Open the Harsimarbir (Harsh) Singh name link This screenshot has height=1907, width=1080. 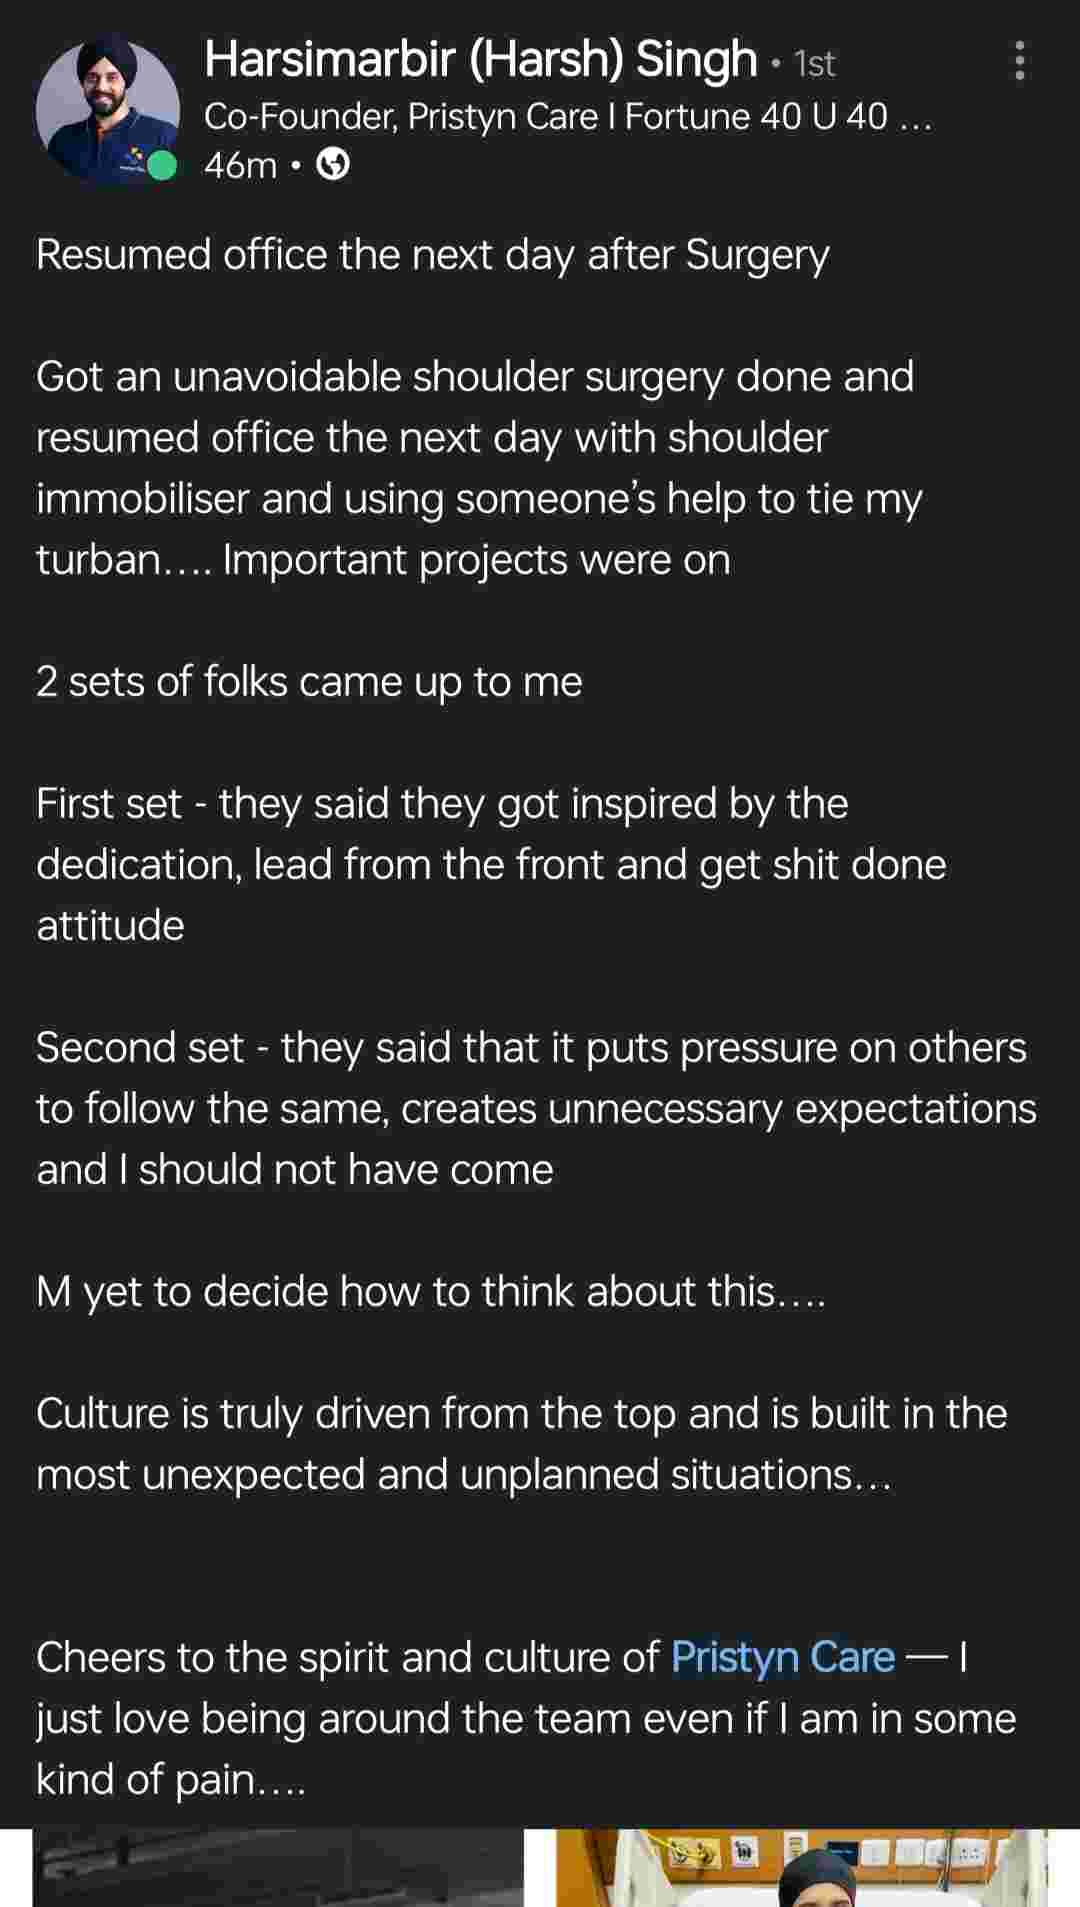coord(480,60)
